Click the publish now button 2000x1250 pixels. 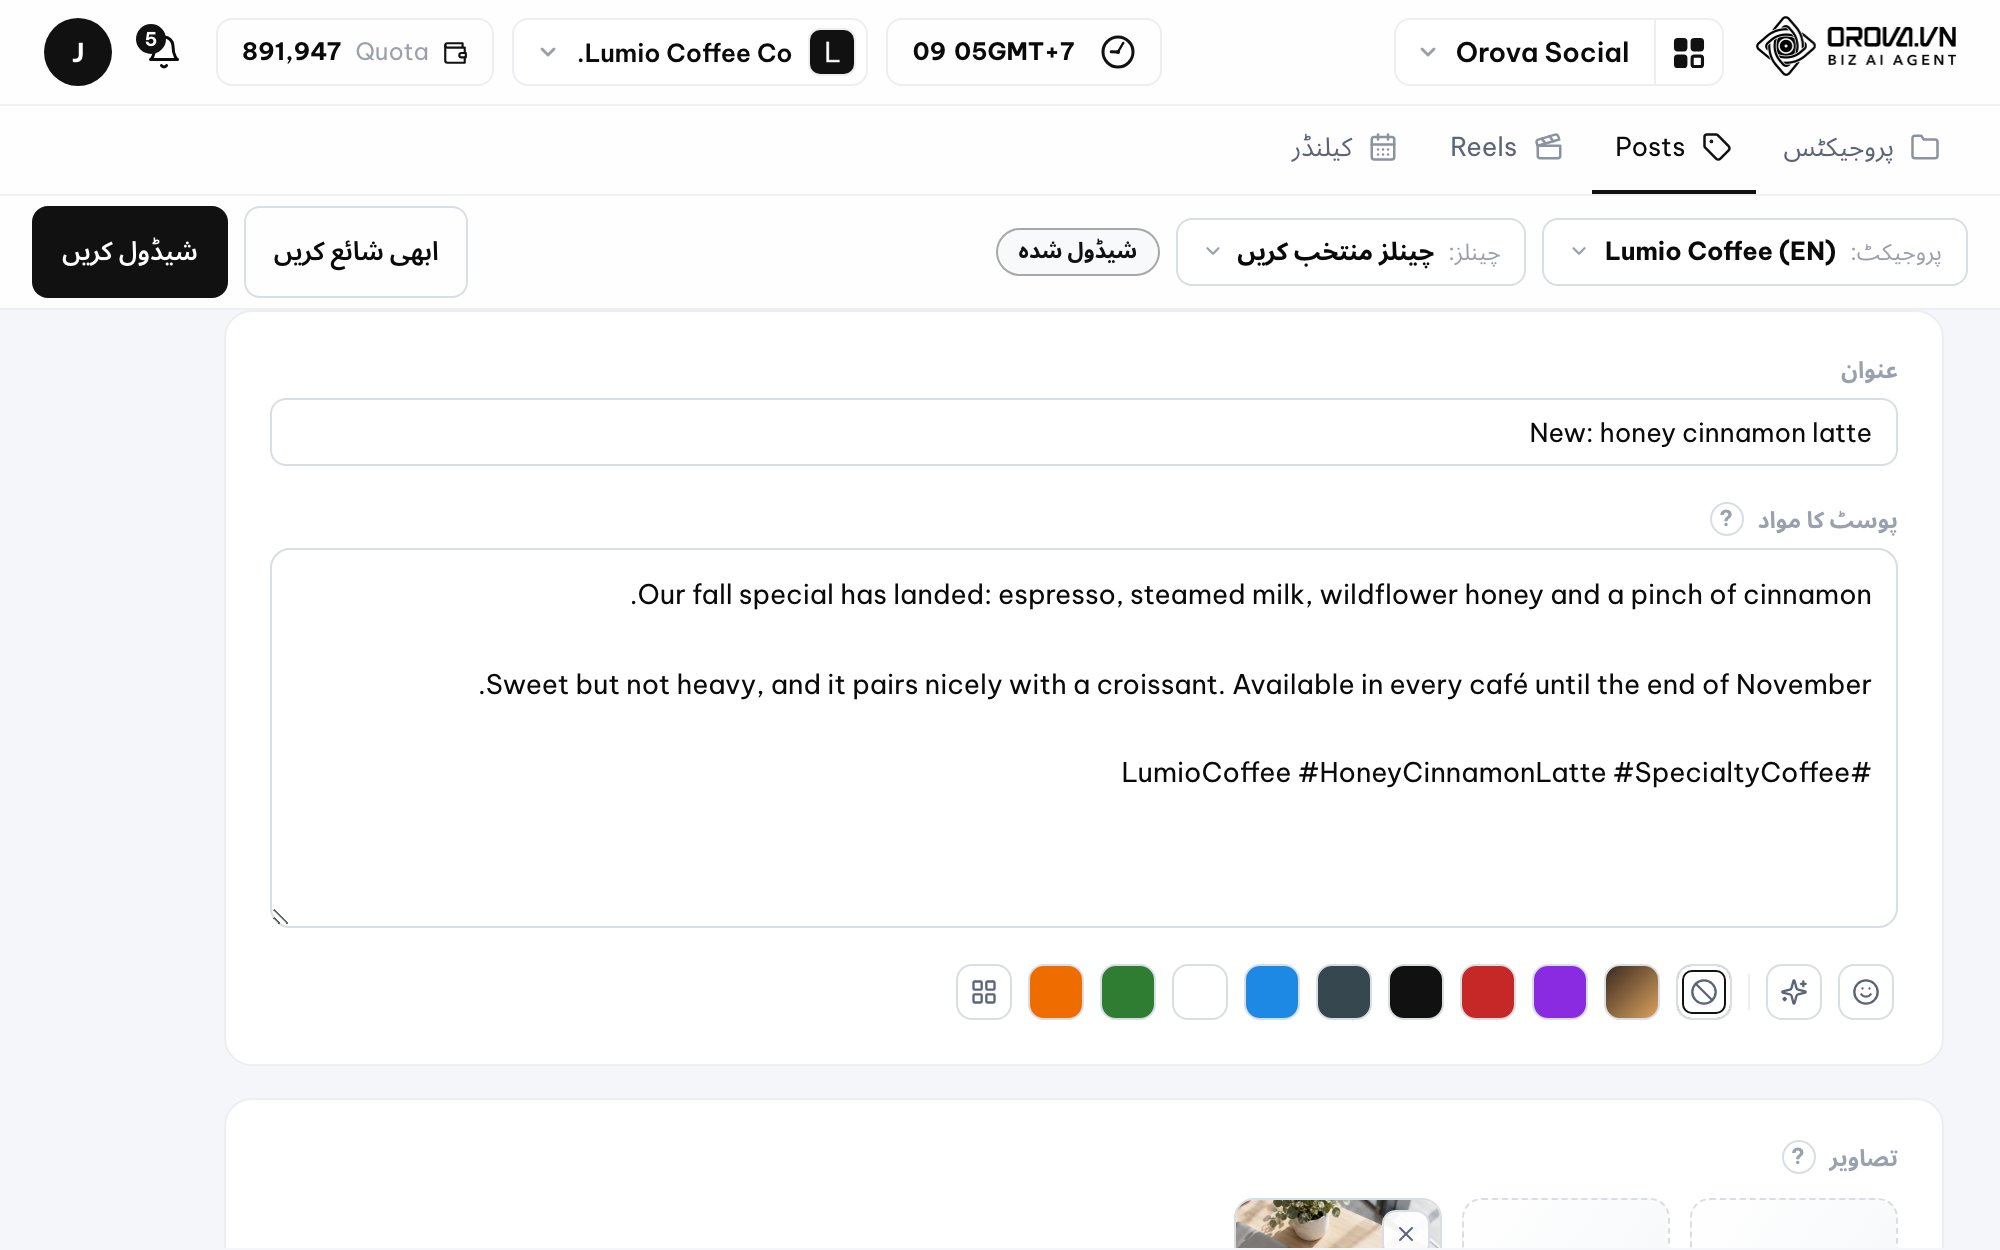(x=356, y=252)
